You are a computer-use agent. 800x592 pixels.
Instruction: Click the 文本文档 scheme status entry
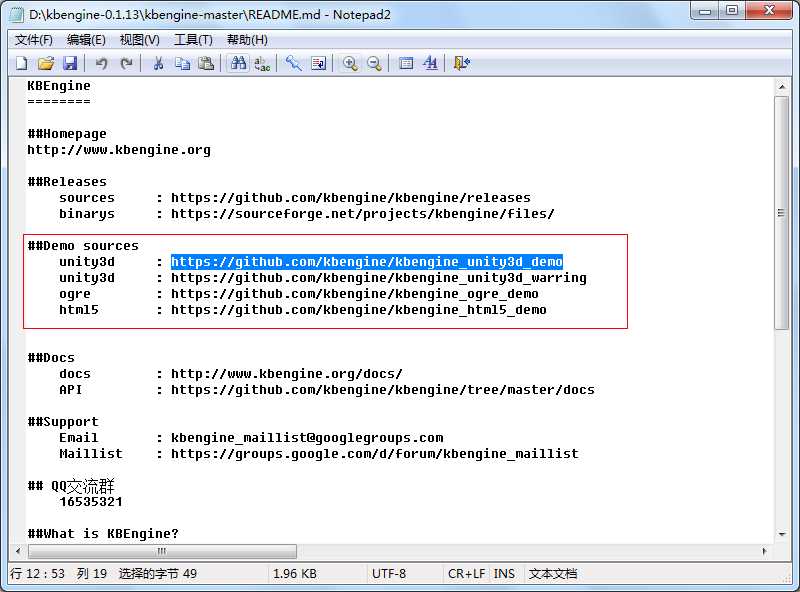coord(553,574)
